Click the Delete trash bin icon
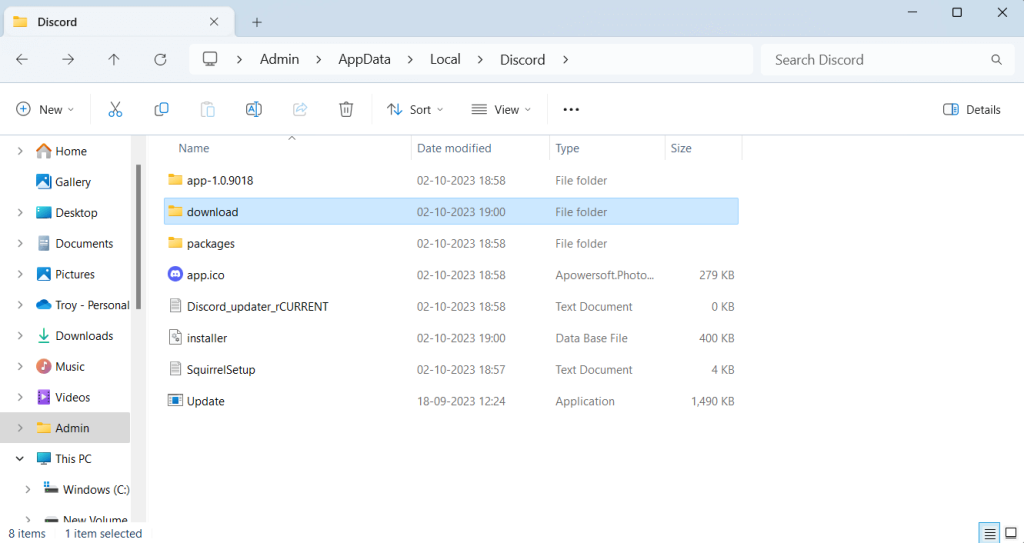 coord(346,109)
